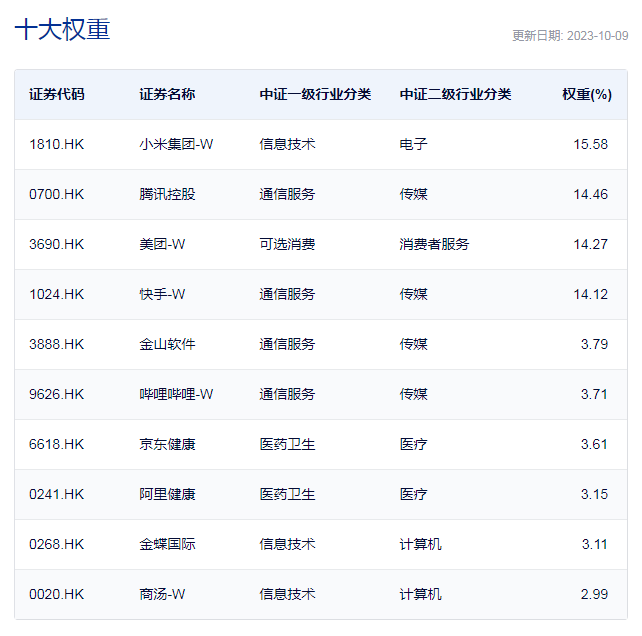
Task: Click the 消费者服务 industry cell
Action: pyautogui.click(x=434, y=244)
